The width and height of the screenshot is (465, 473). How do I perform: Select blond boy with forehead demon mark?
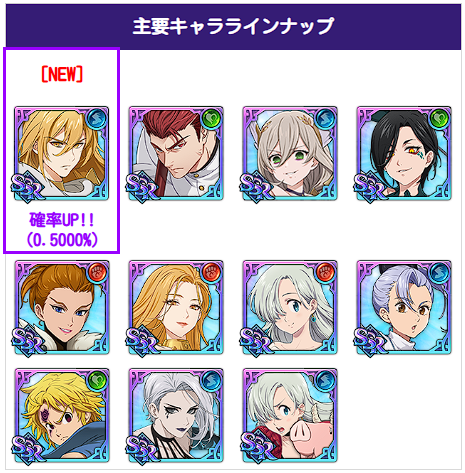click(62, 416)
